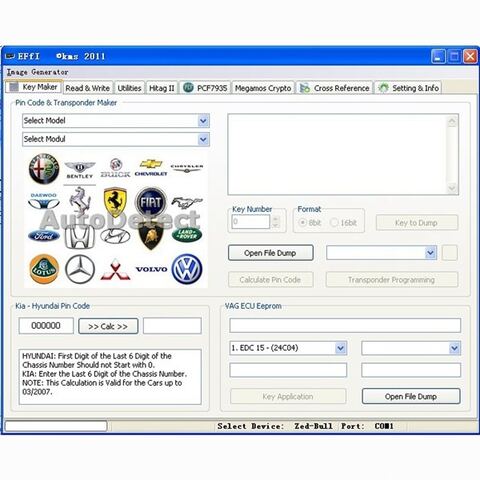Viewport: 480px width, 480px height.
Task: Click the Key Number stepper arrows
Action: pyautogui.click(x=275, y=222)
